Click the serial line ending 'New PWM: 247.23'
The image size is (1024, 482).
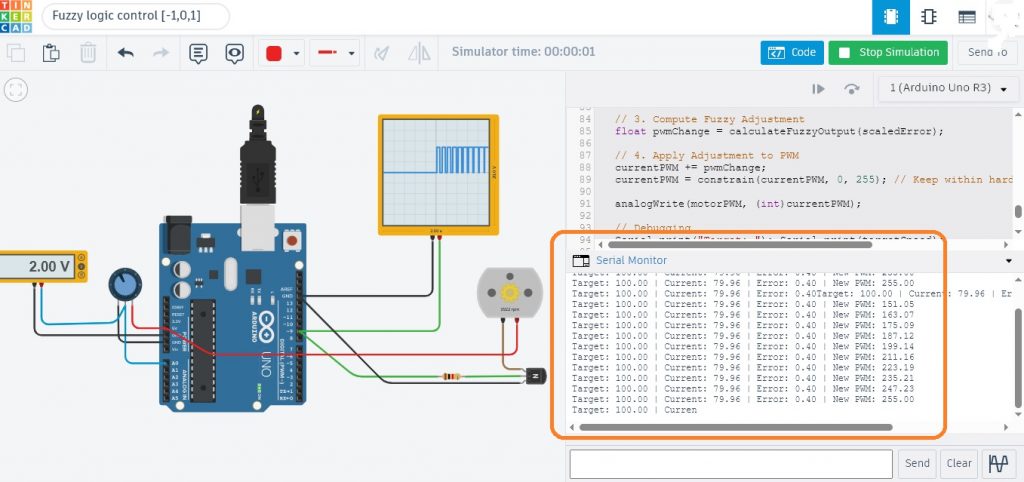pyautogui.click(x=743, y=389)
